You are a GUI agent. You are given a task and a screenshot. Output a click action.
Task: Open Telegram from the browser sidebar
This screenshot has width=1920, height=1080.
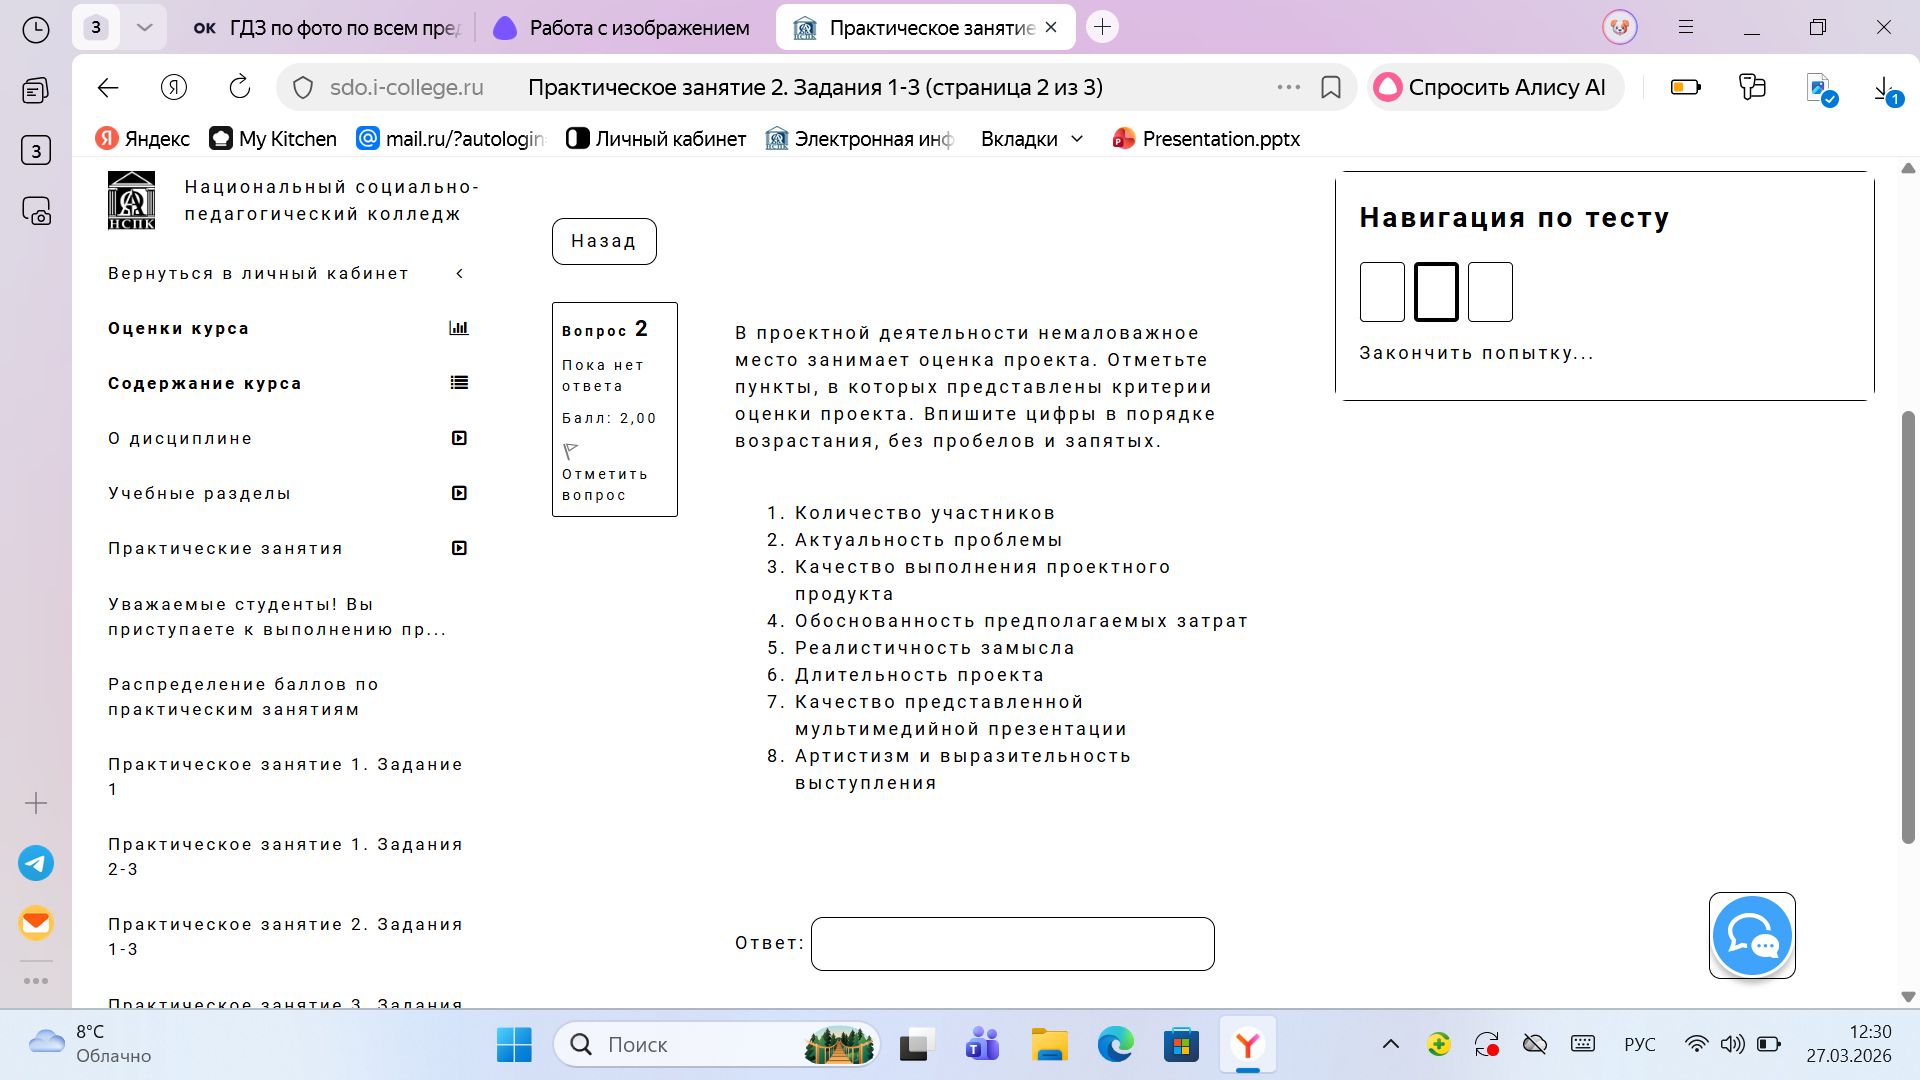click(x=36, y=863)
